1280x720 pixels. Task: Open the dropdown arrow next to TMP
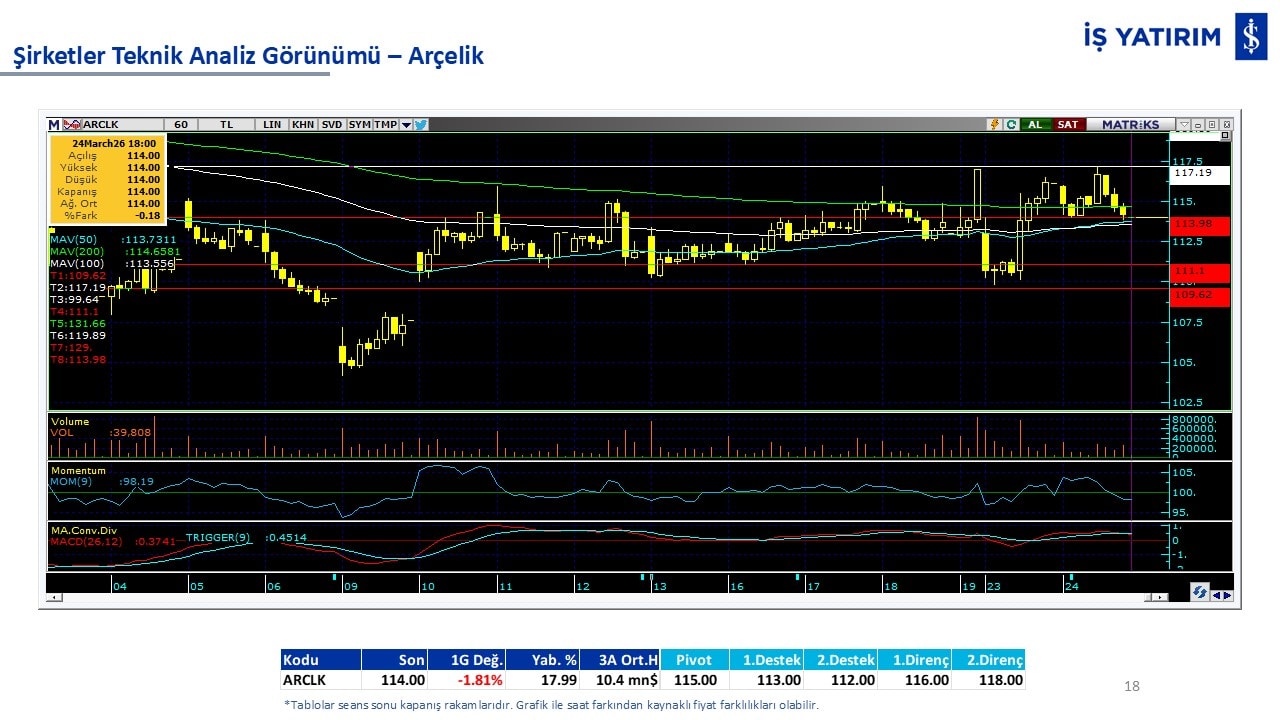coord(406,125)
